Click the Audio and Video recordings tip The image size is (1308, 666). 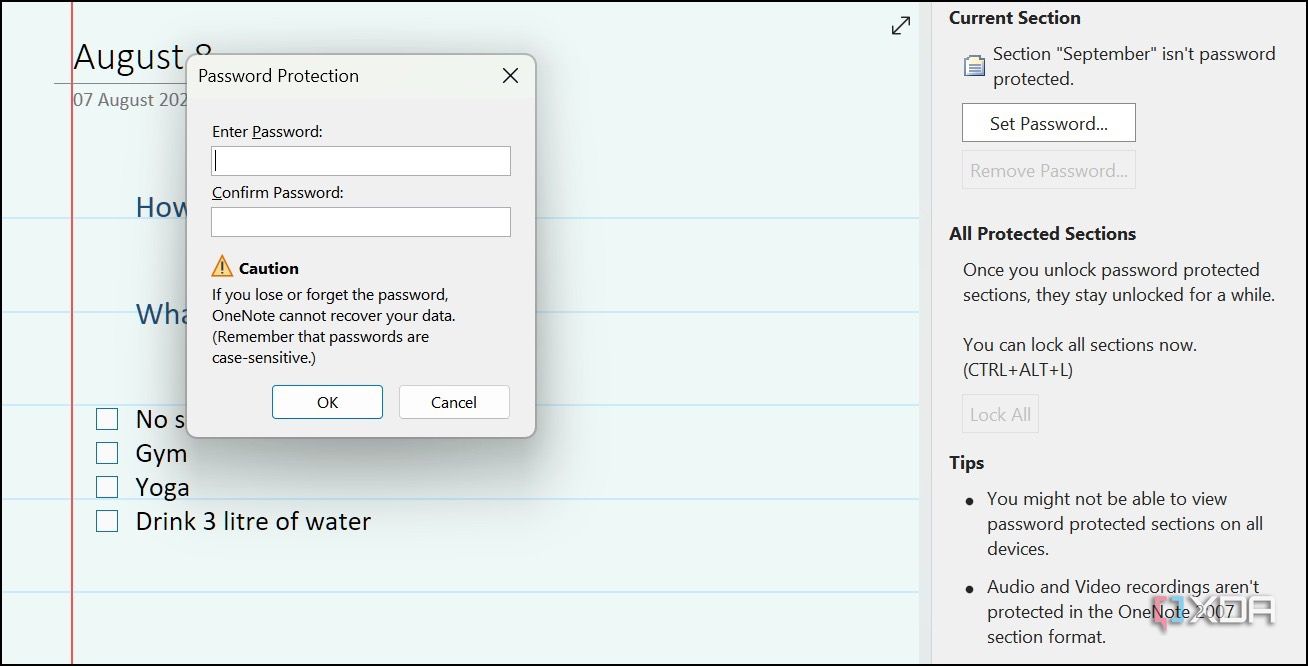(1123, 612)
